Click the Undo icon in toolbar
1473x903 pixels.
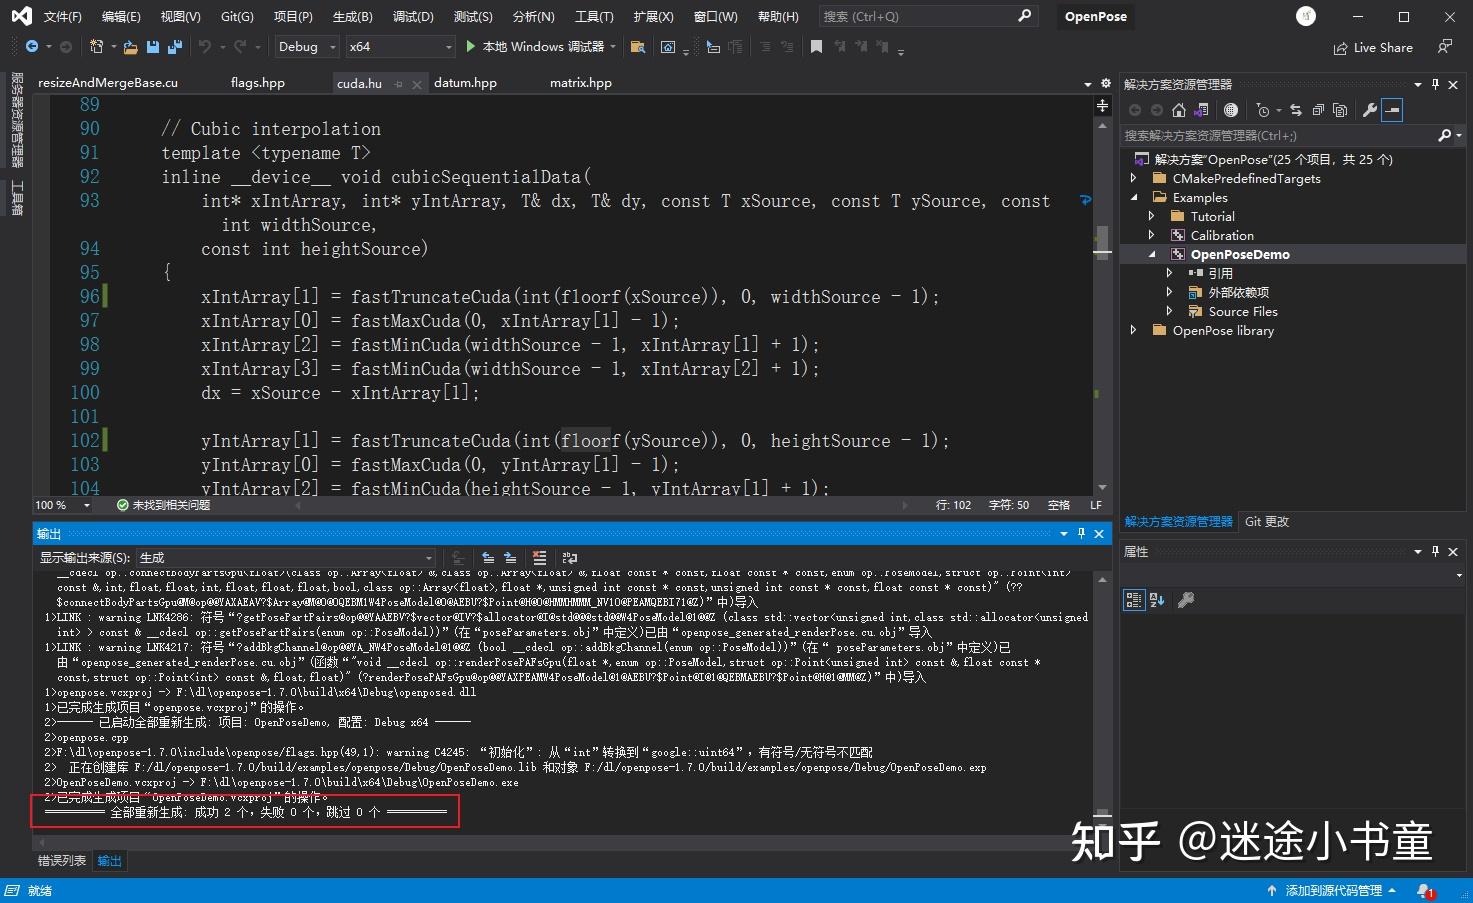(207, 46)
